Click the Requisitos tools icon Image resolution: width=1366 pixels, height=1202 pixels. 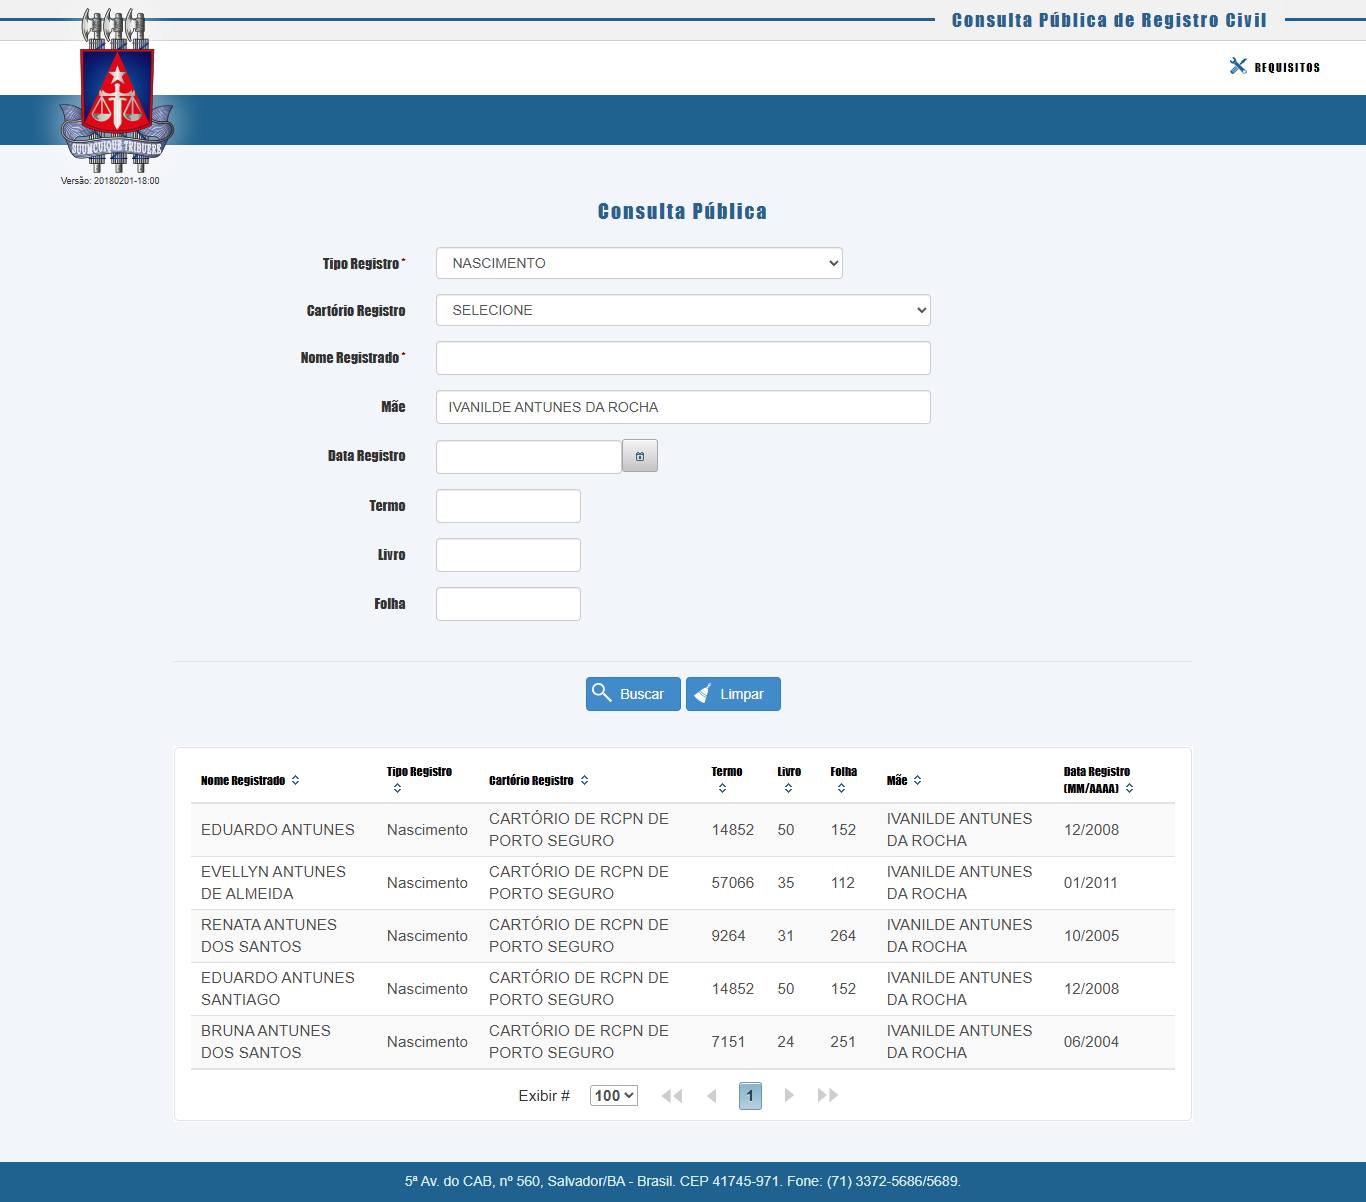pyautogui.click(x=1238, y=66)
